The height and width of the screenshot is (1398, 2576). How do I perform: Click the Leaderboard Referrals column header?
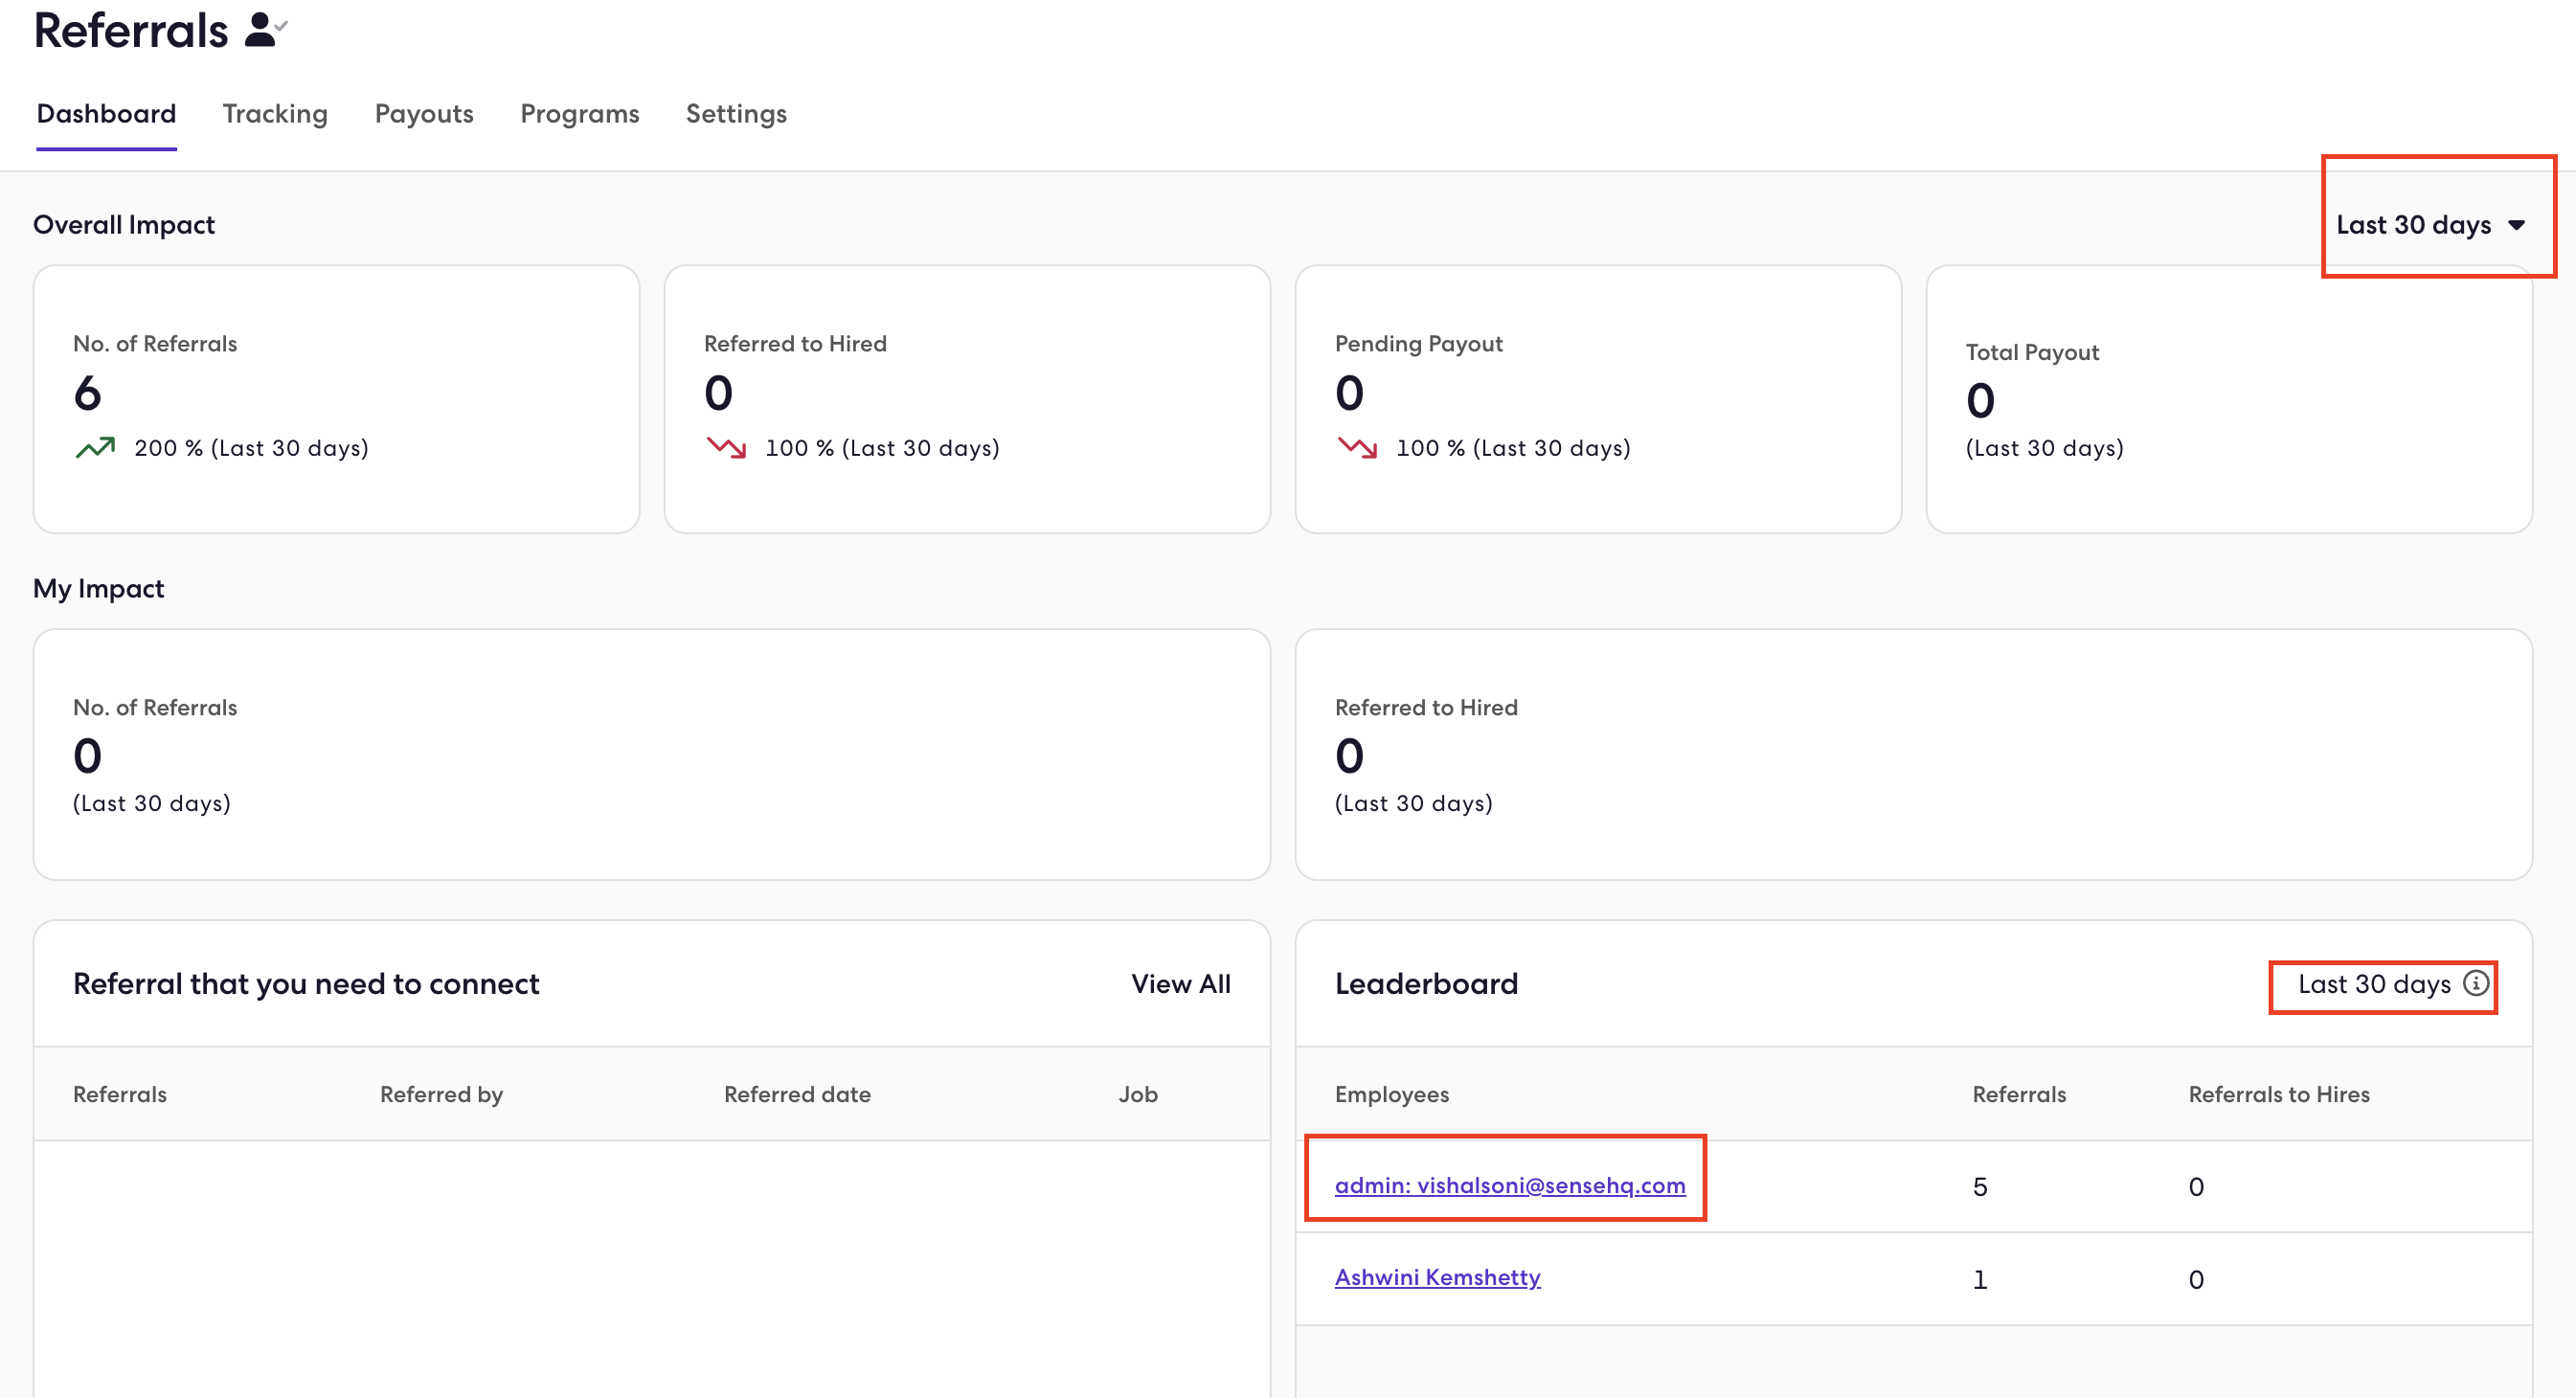(2019, 1094)
